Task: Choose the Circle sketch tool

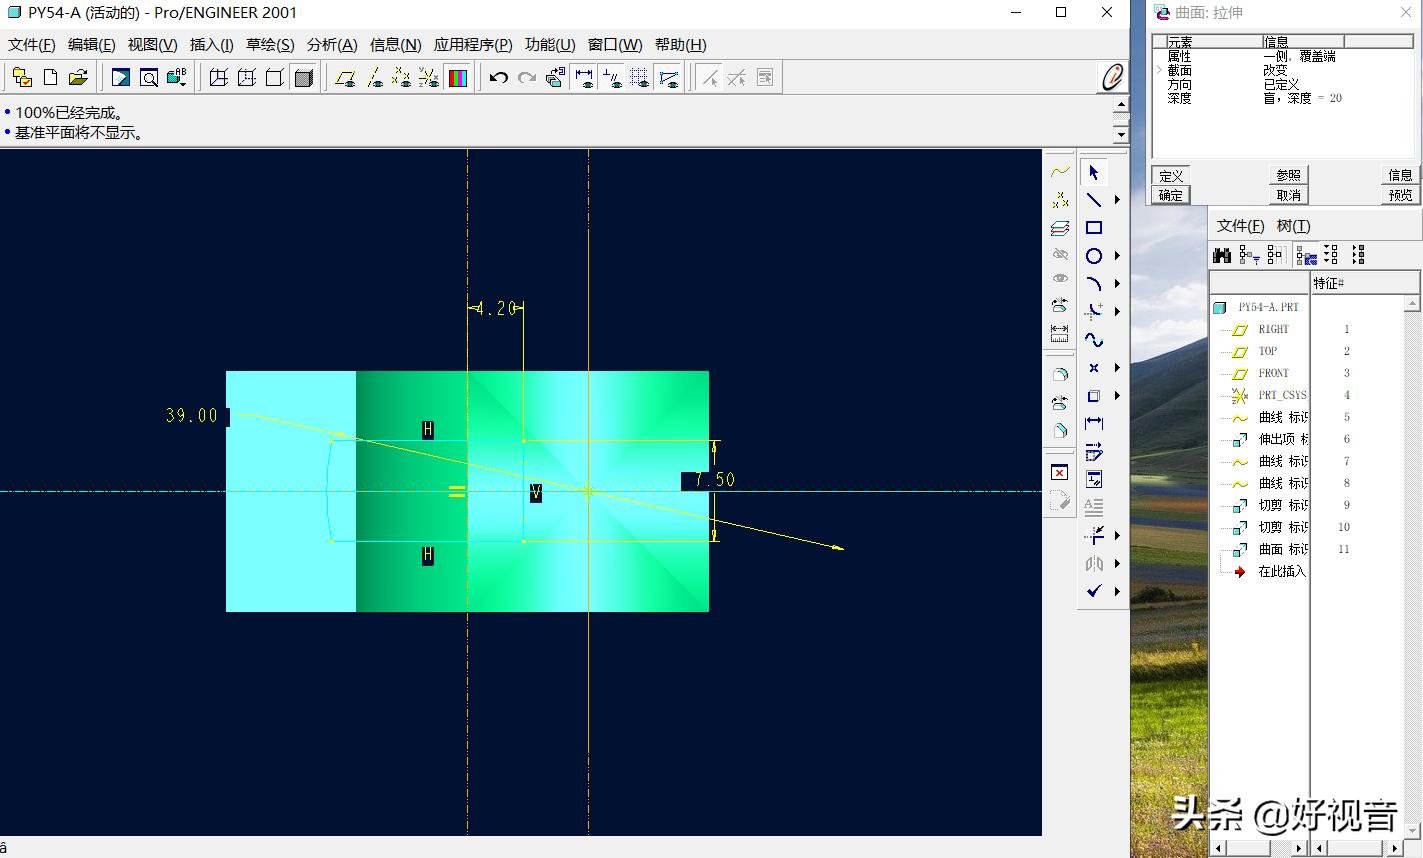Action: coord(1094,256)
